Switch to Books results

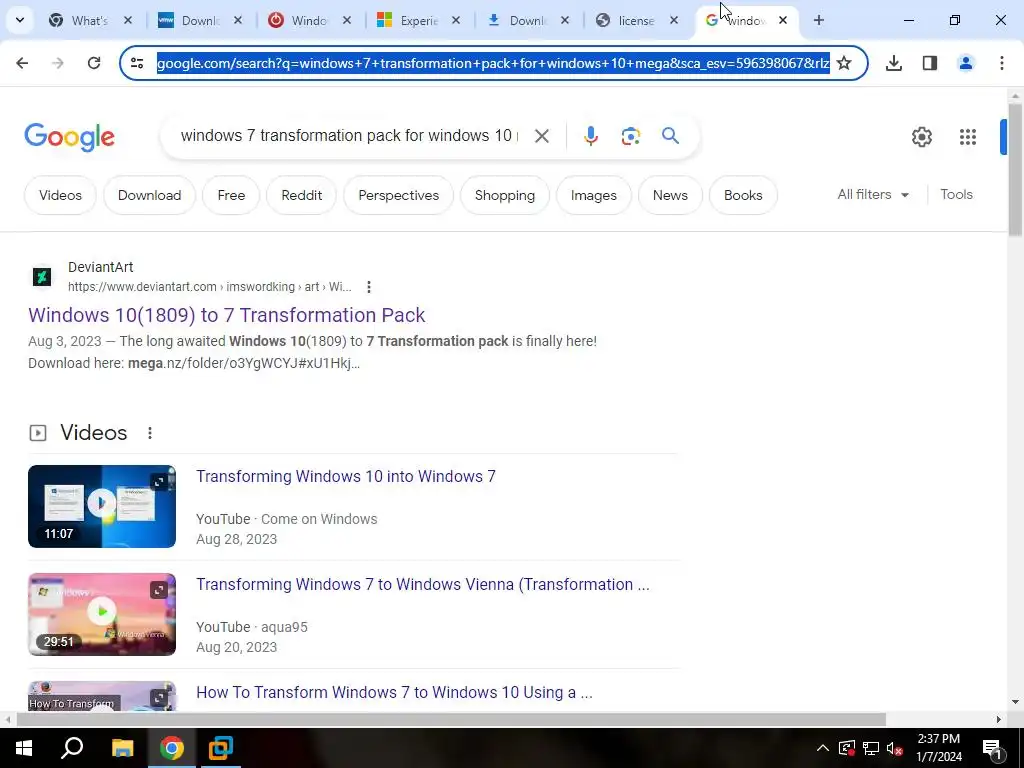tap(743, 195)
